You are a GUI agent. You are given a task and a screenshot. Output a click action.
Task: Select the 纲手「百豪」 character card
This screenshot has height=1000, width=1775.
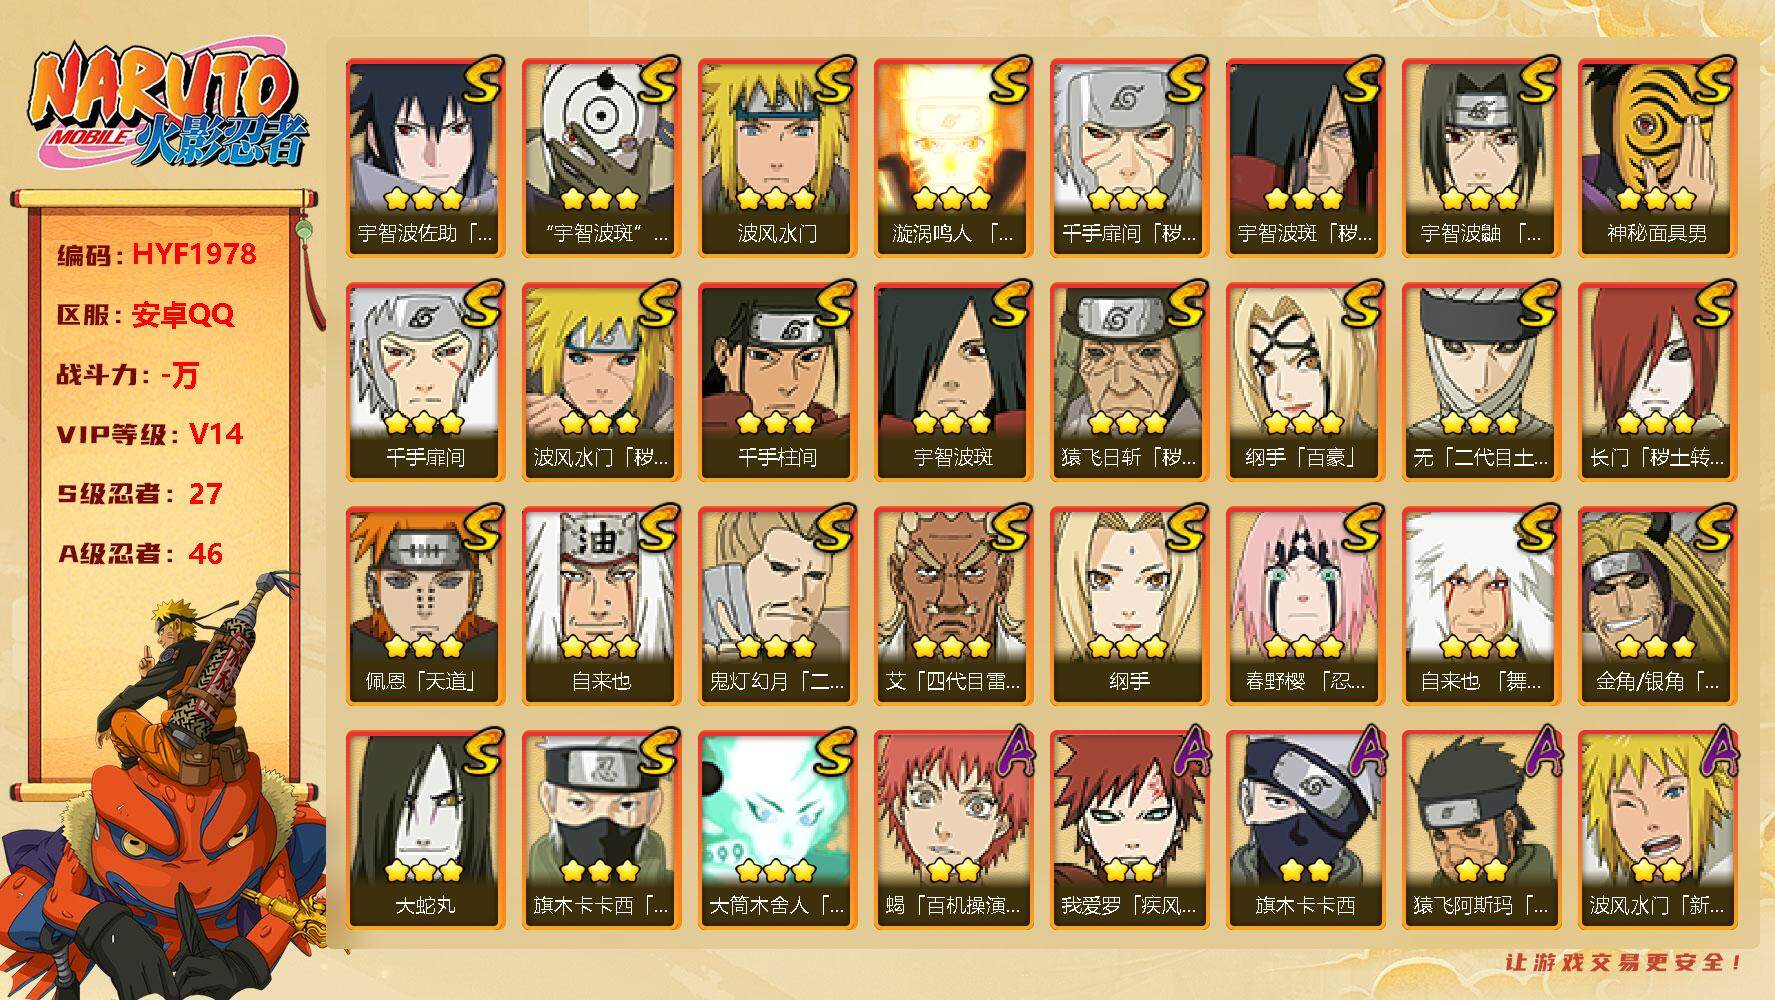tap(1305, 382)
